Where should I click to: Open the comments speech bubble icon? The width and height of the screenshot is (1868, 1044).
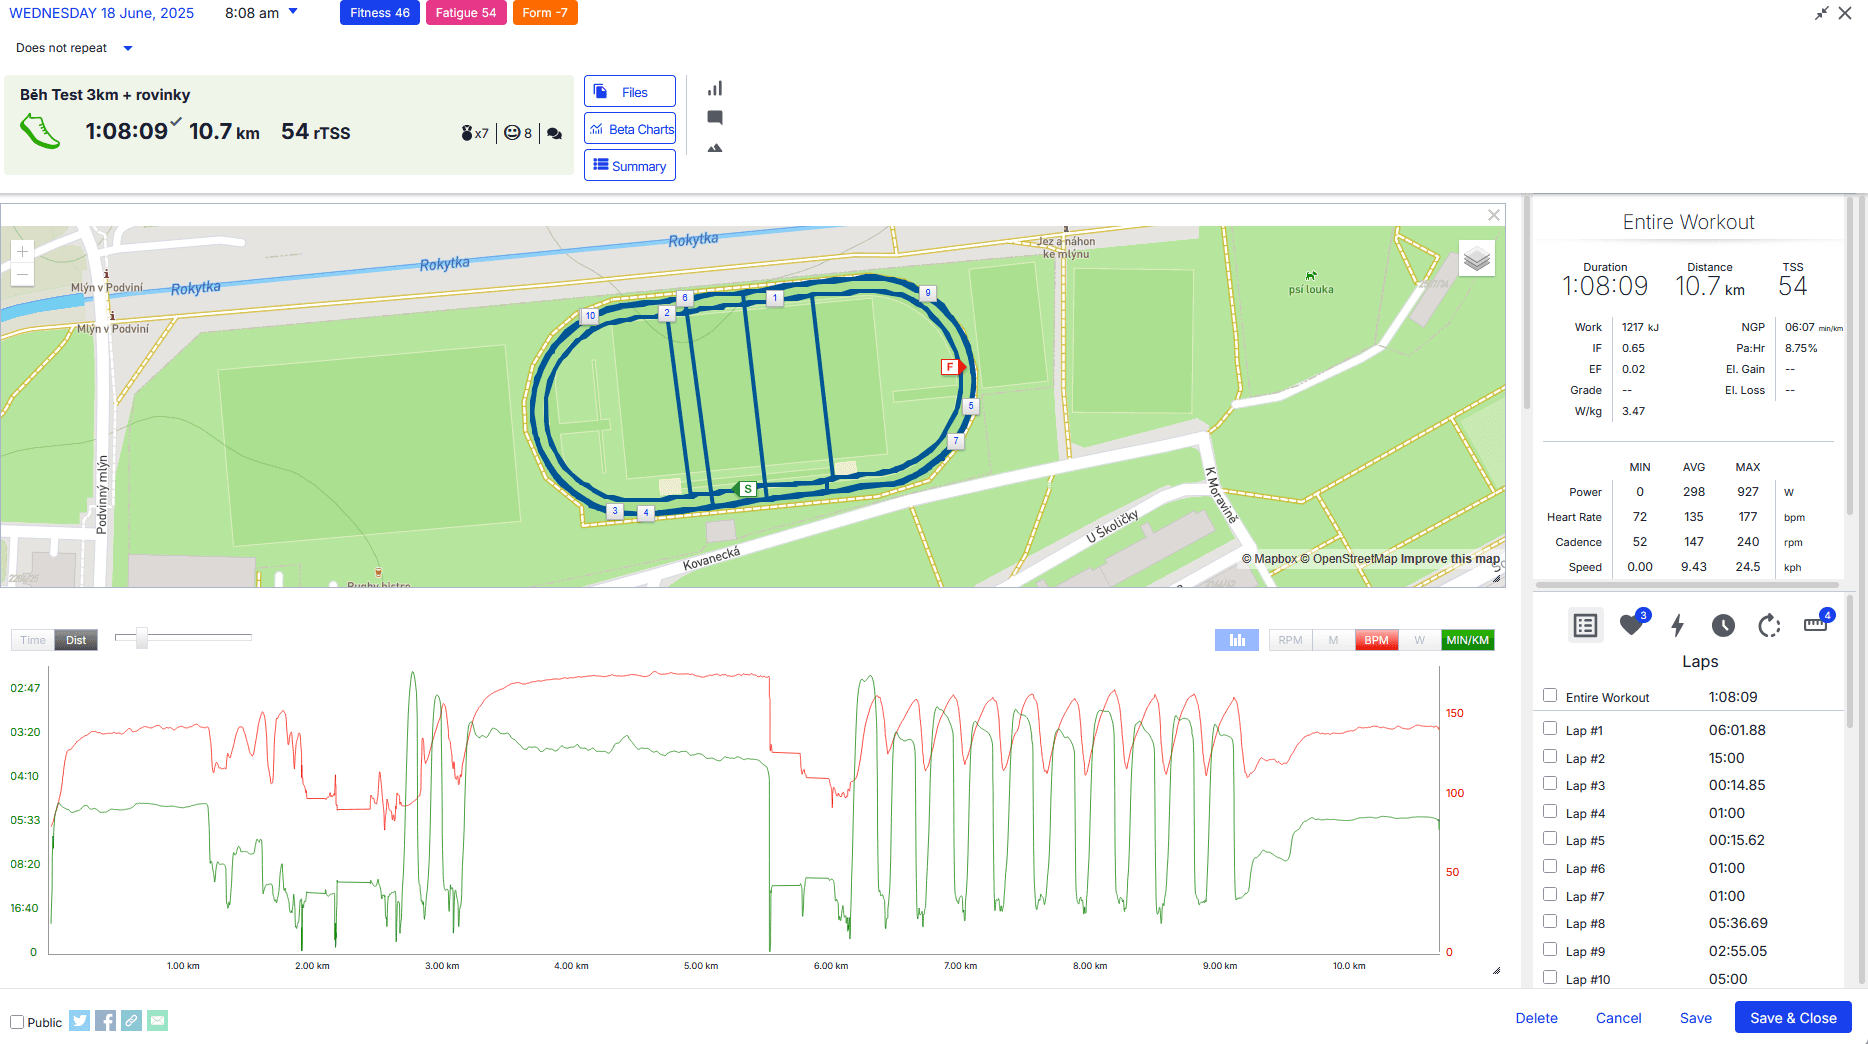click(x=715, y=118)
